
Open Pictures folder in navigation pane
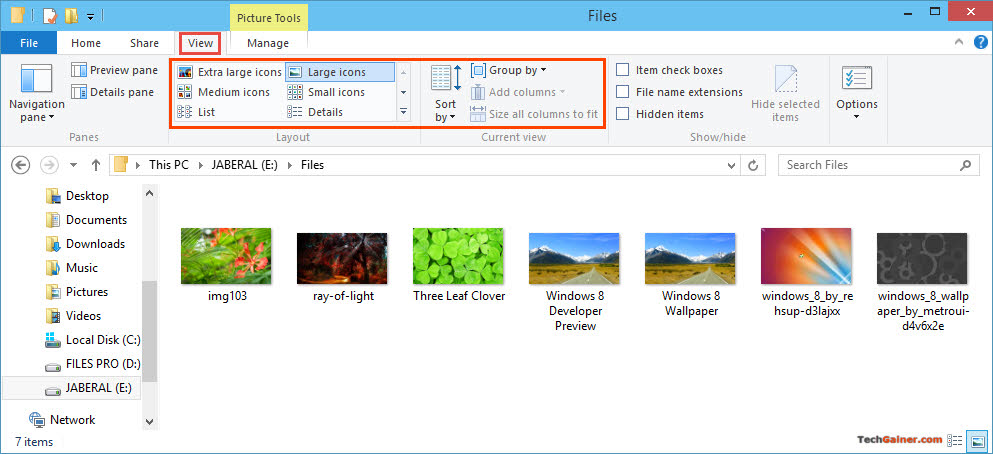coord(77,293)
